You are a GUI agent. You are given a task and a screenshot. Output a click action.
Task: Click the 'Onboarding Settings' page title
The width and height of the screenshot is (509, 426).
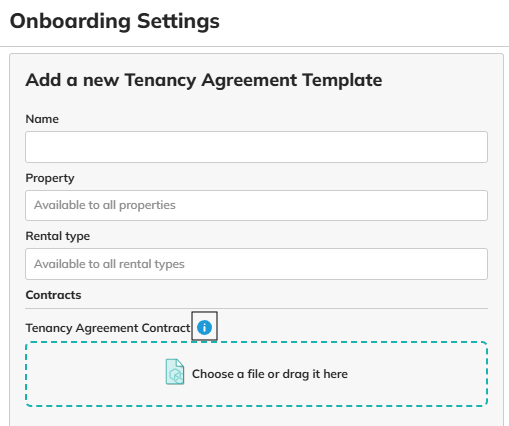(x=115, y=21)
